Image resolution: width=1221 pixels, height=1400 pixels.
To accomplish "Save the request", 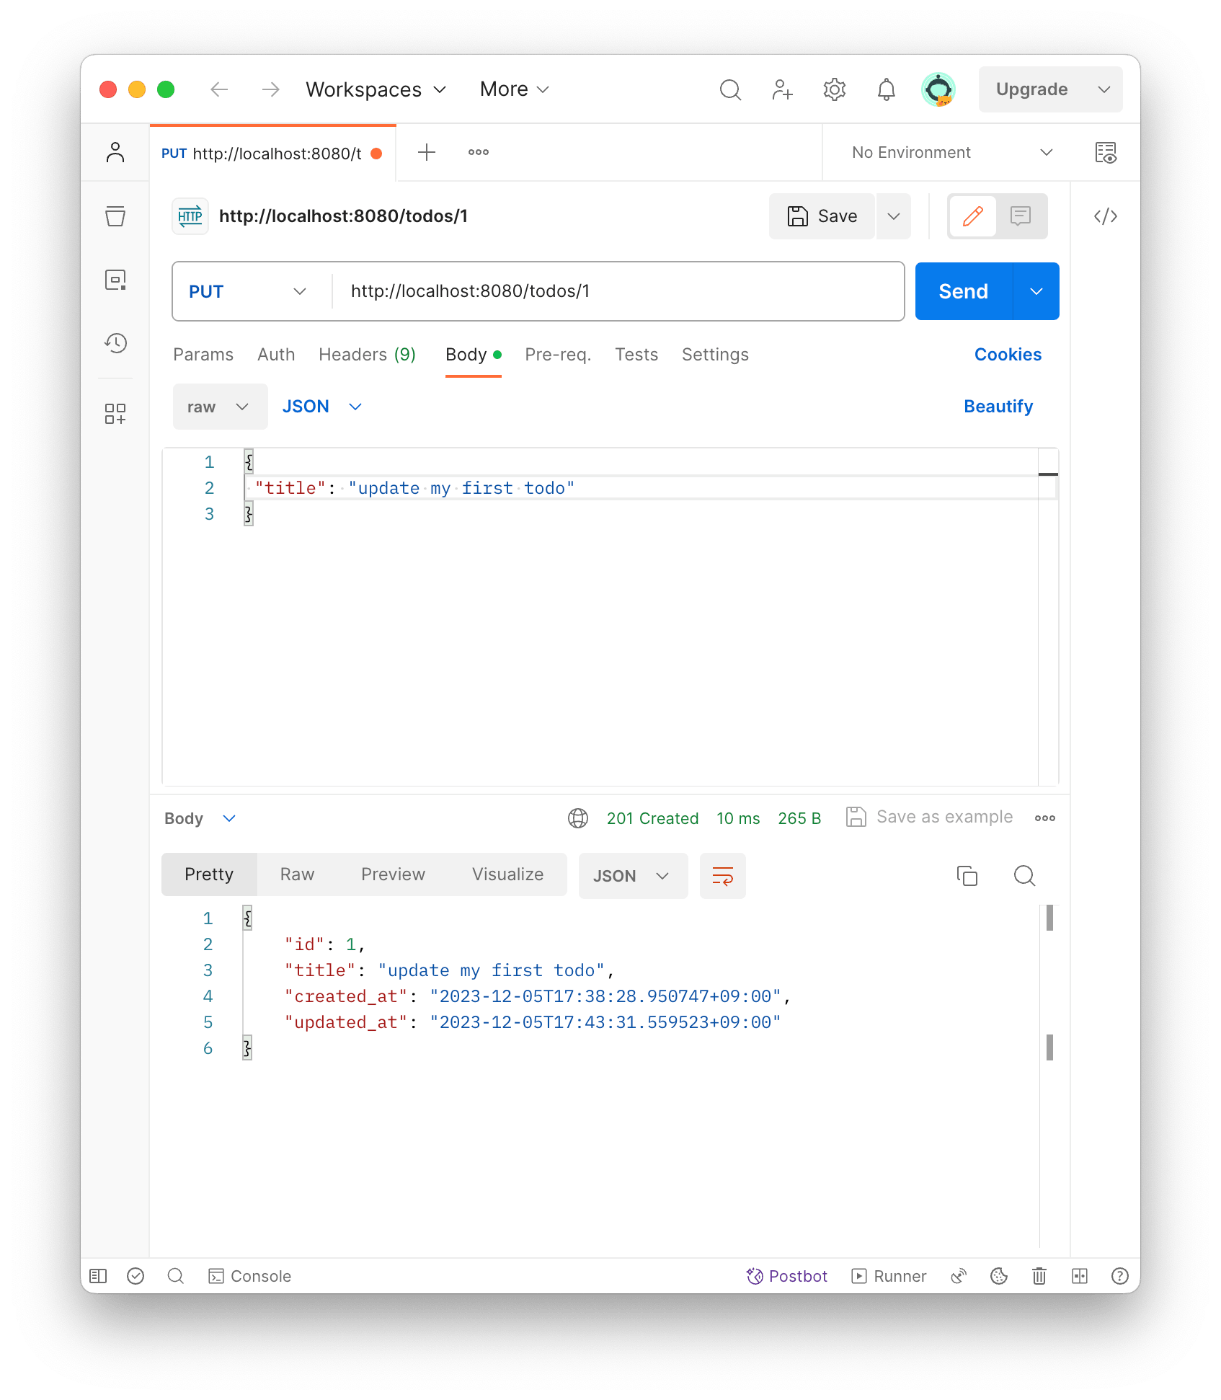I will click(x=822, y=216).
